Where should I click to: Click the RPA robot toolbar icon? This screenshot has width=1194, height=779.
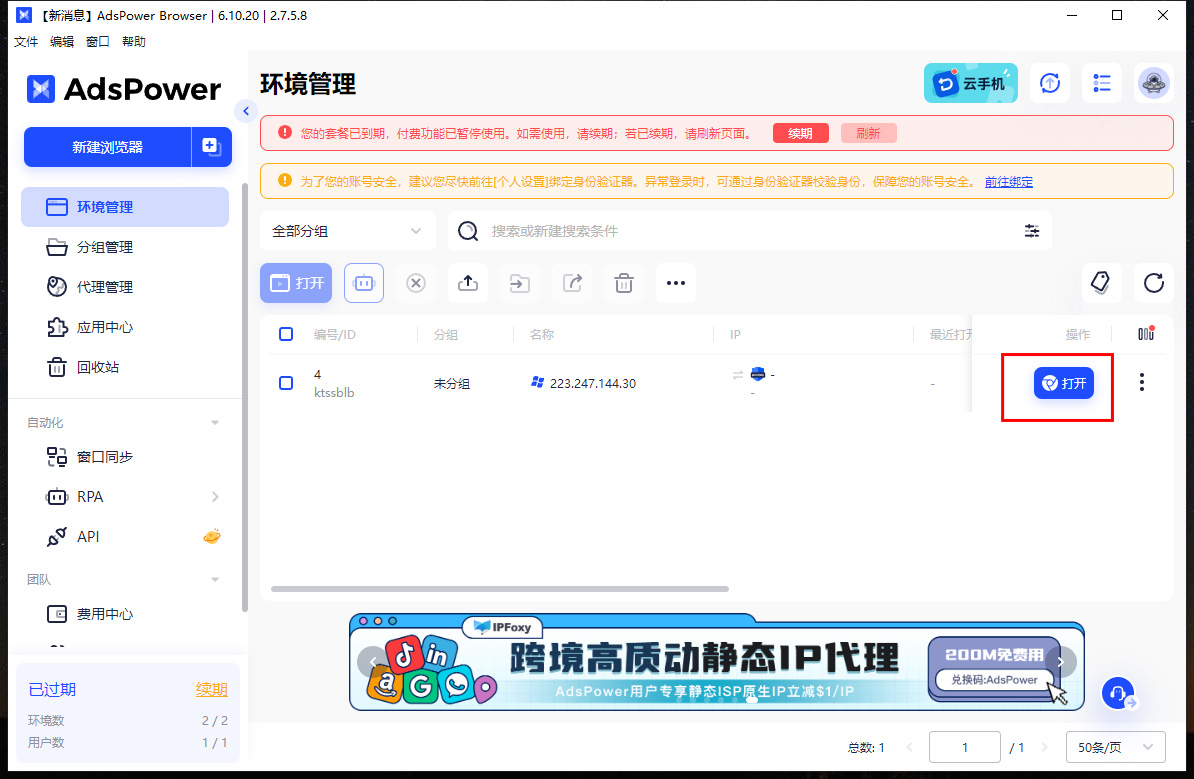coord(364,283)
